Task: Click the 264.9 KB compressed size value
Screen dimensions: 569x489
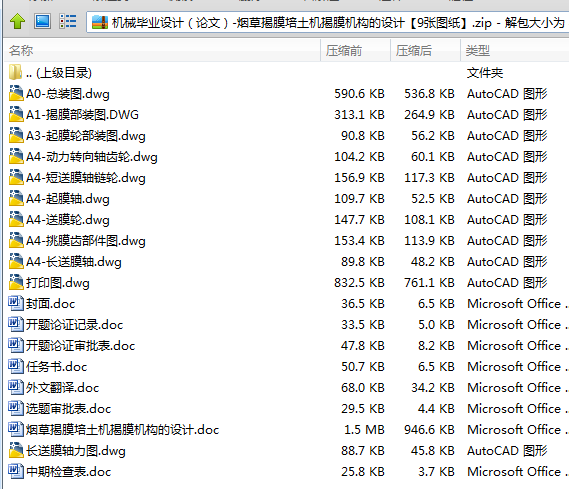Action: click(x=430, y=115)
